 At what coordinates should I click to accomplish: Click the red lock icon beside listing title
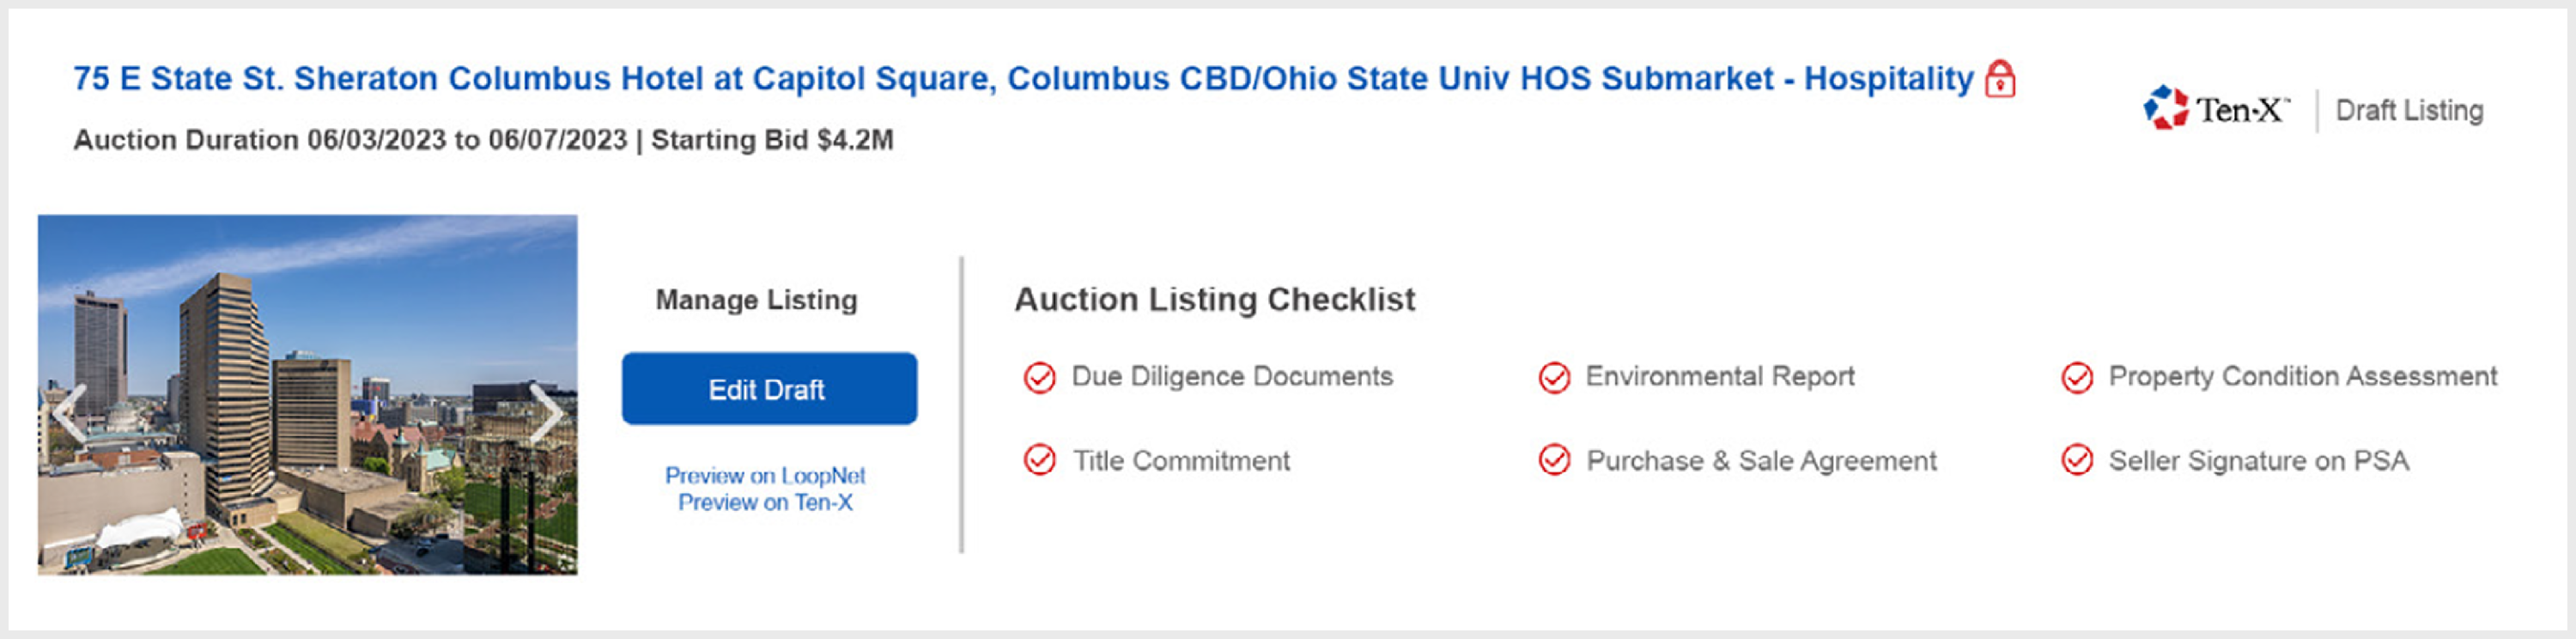1999,78
